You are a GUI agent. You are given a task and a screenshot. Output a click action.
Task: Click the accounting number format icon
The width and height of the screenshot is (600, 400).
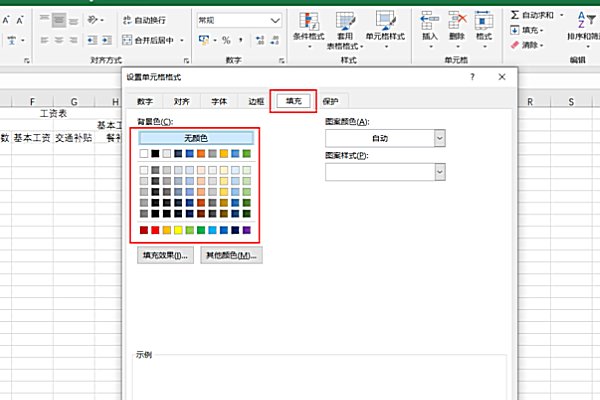(x=204, y=40)
